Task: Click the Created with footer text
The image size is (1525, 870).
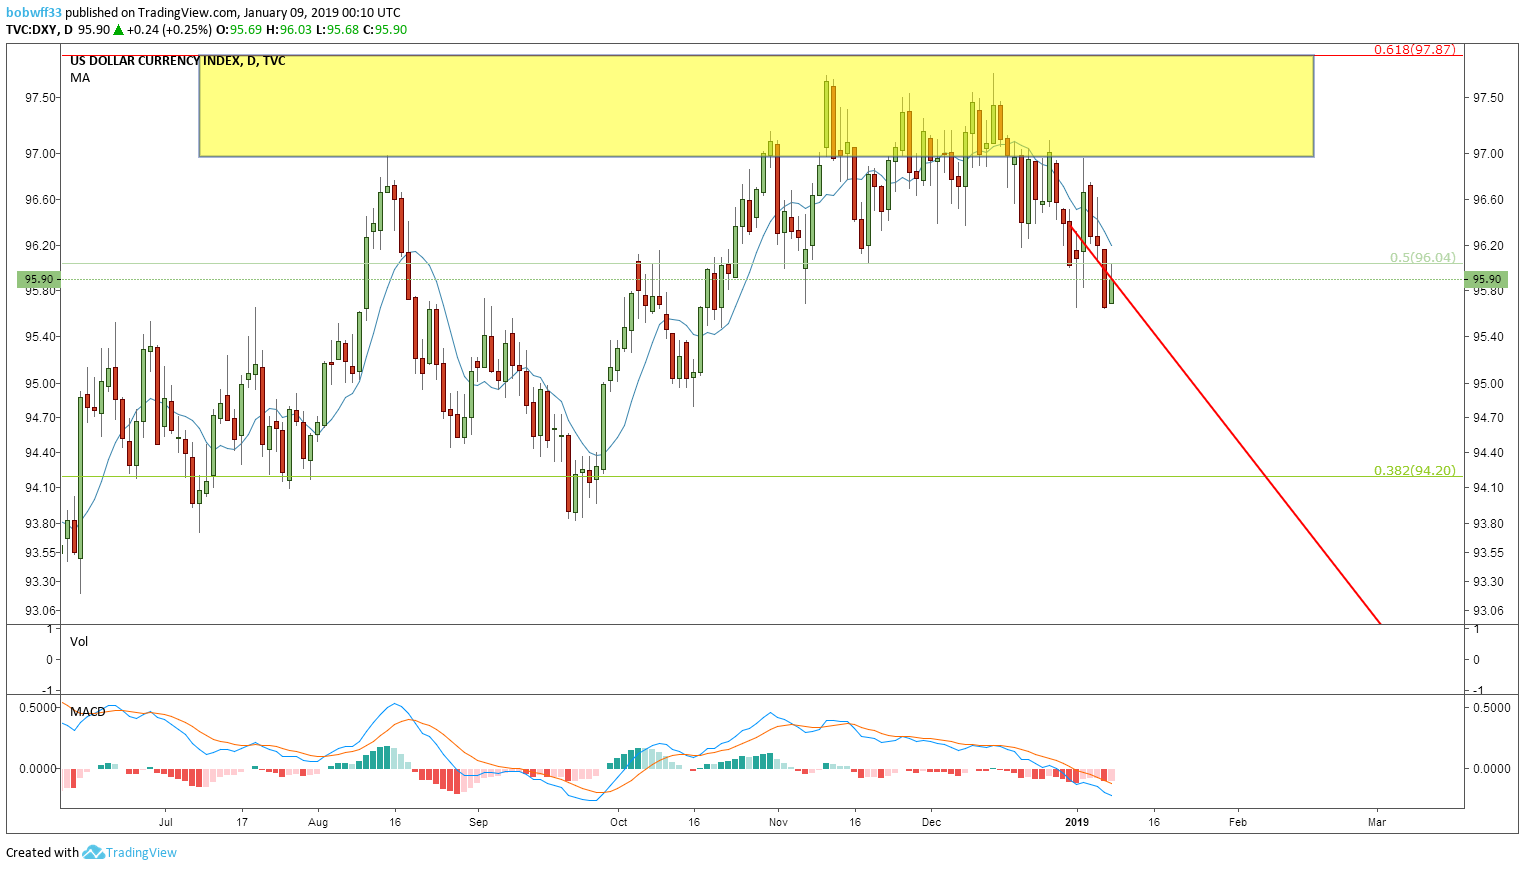Action: coord(42,853)
